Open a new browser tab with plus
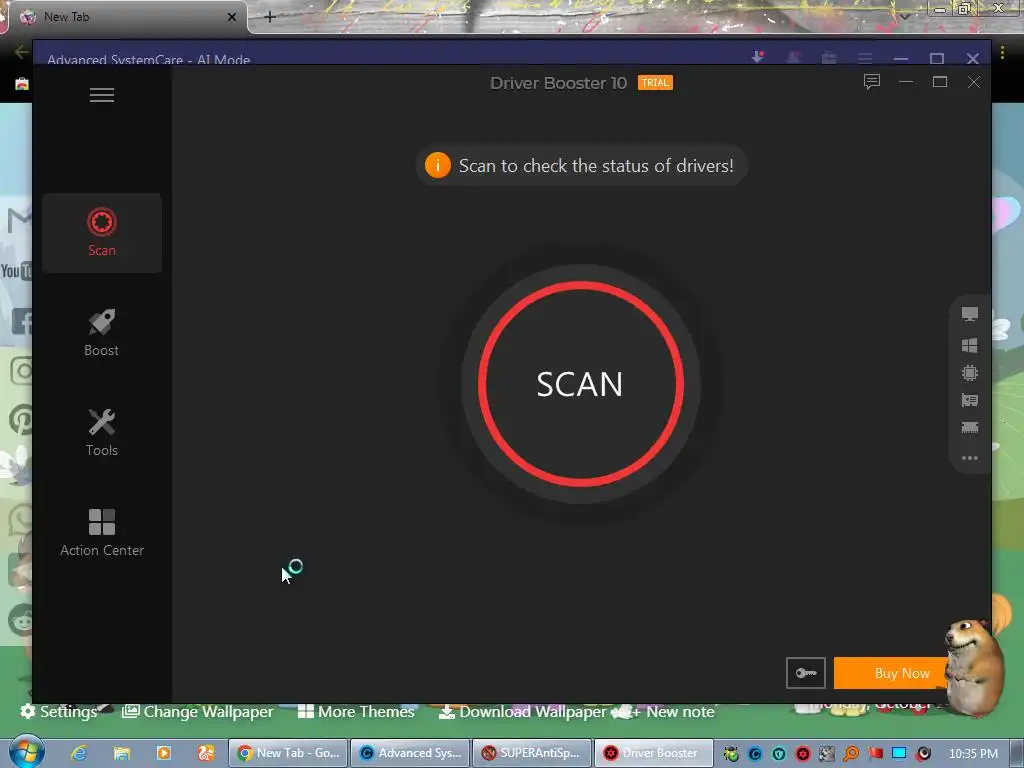 (x=270, y=17)
